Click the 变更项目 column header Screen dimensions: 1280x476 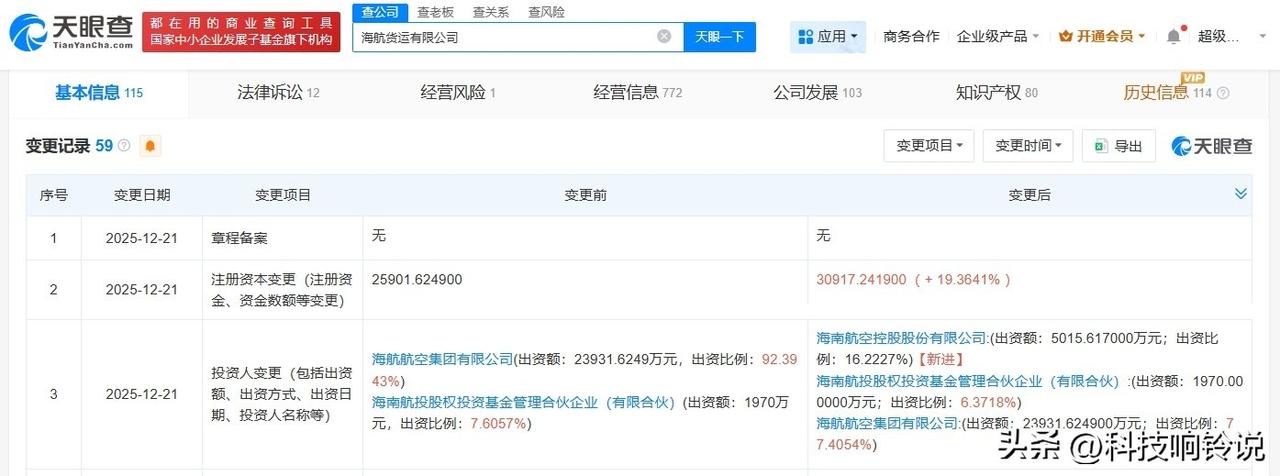(283, 195)
